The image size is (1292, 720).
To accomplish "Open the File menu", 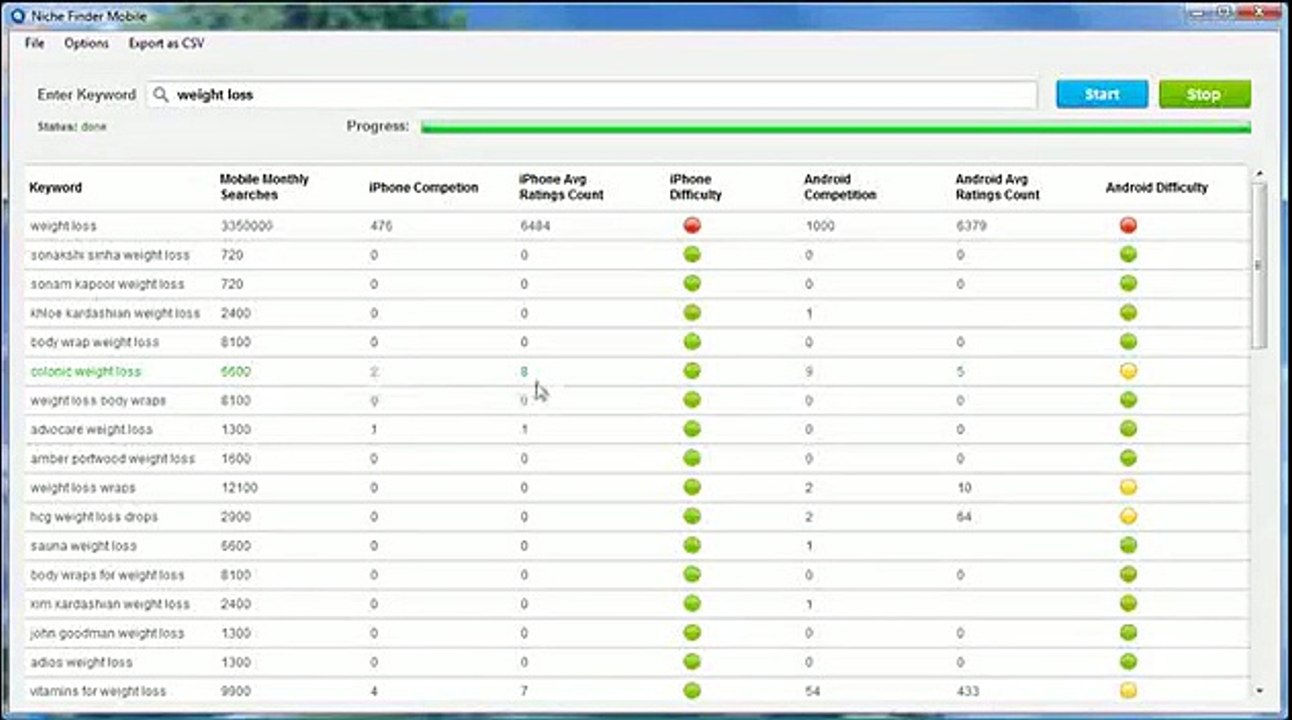I will pos(35,44).
